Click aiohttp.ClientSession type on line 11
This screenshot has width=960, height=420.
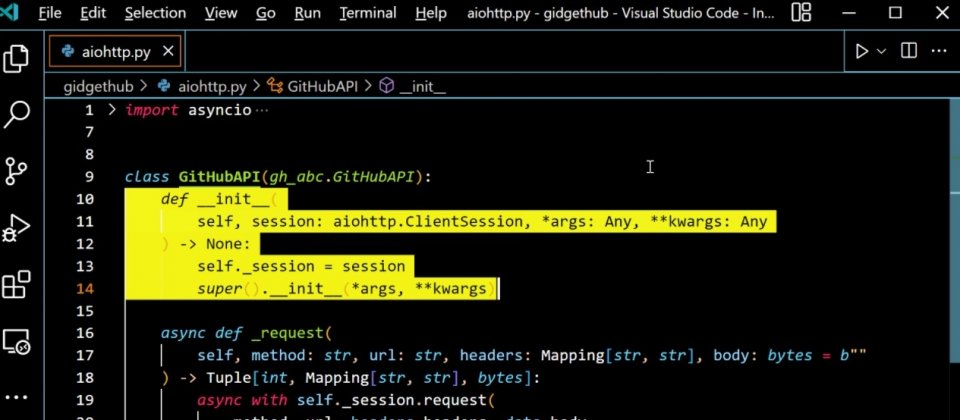pyautogui.click(x=430, y=222)
